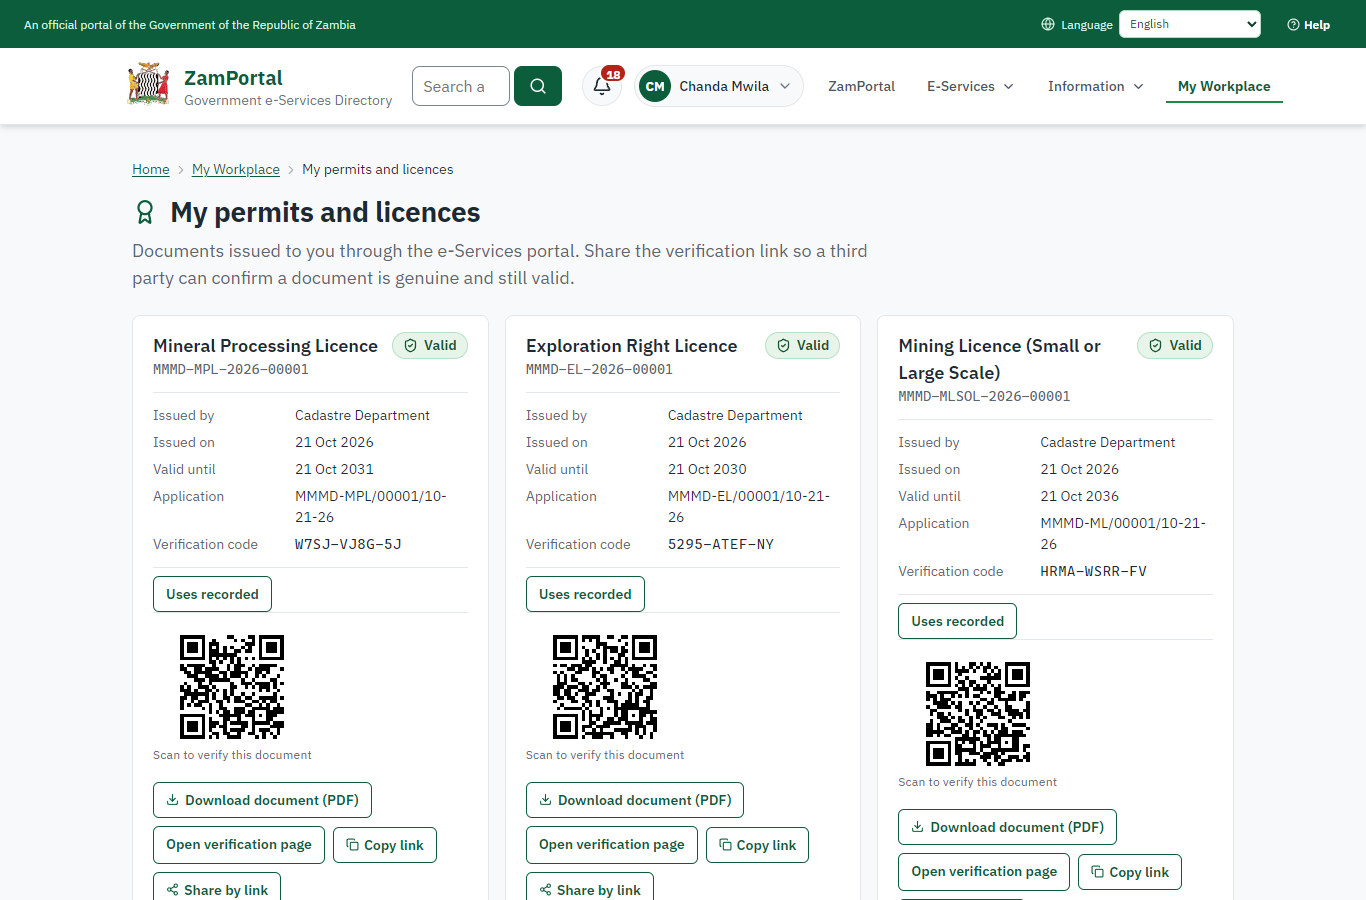Click the Valid badge on the Mining Licence card

(1175, 346)
